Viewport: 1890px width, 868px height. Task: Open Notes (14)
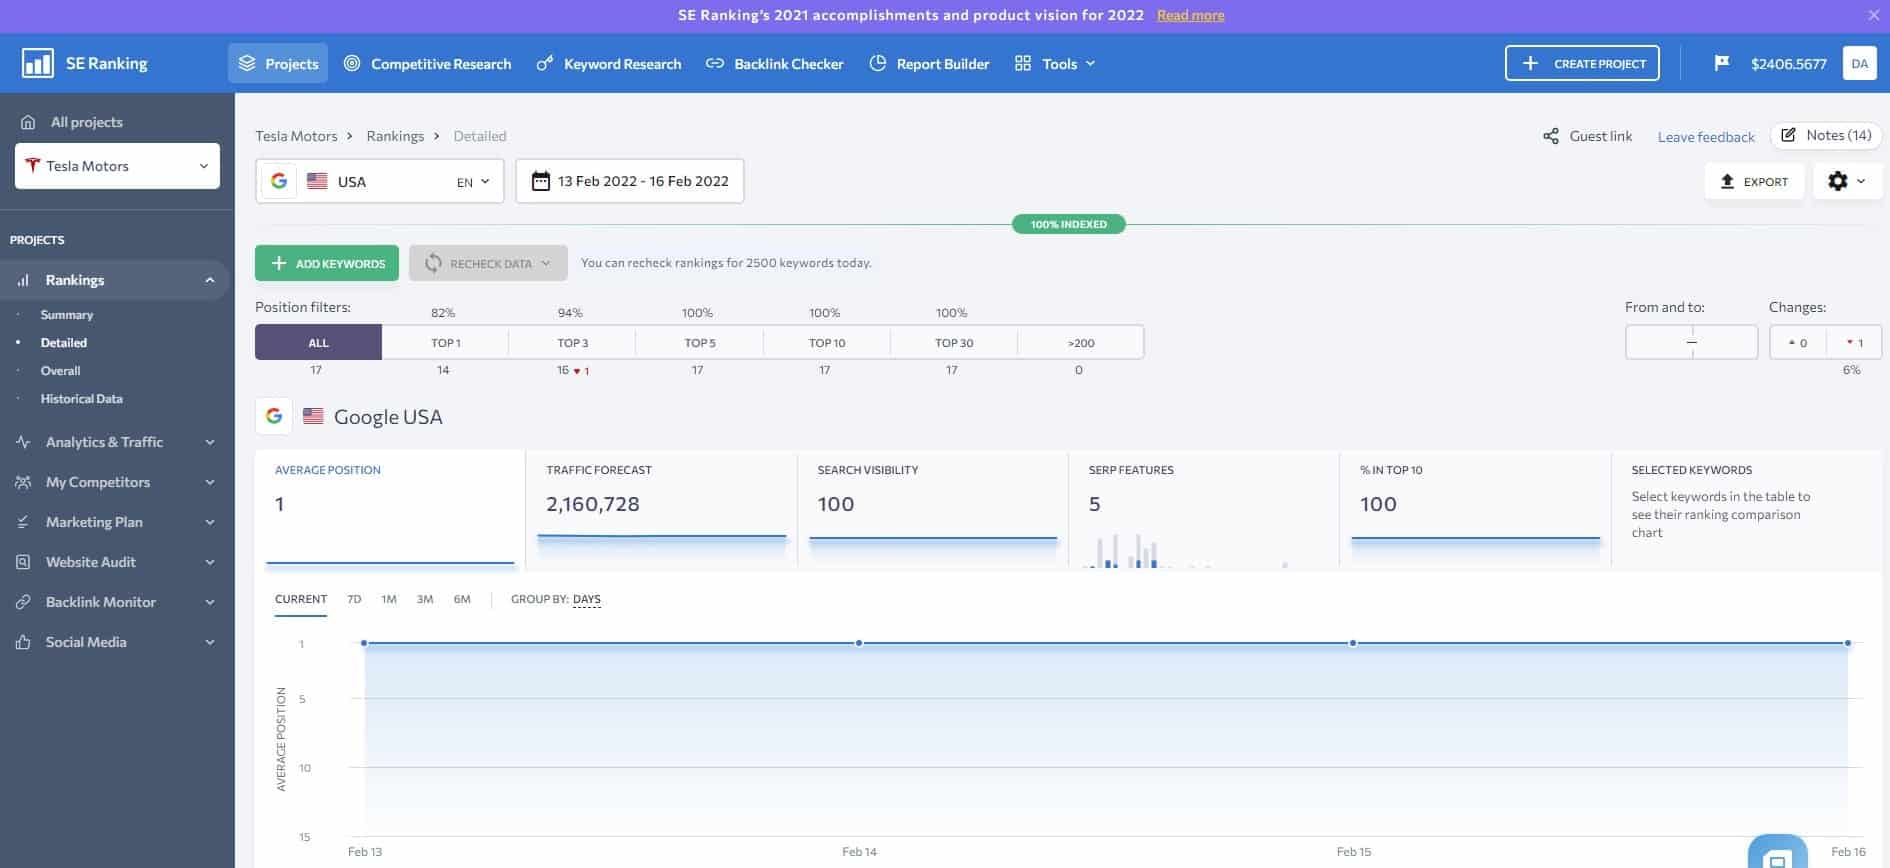click(1826, 135)
